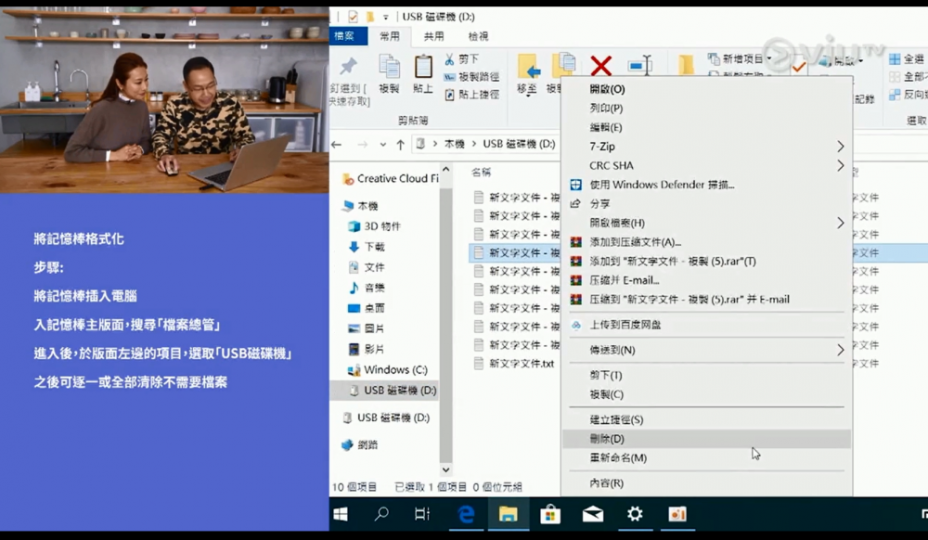Click 貼上捷徑 paste shortcut in ribbon
Viewport: 928px width, 540px height.
click(x=472, y=95)
